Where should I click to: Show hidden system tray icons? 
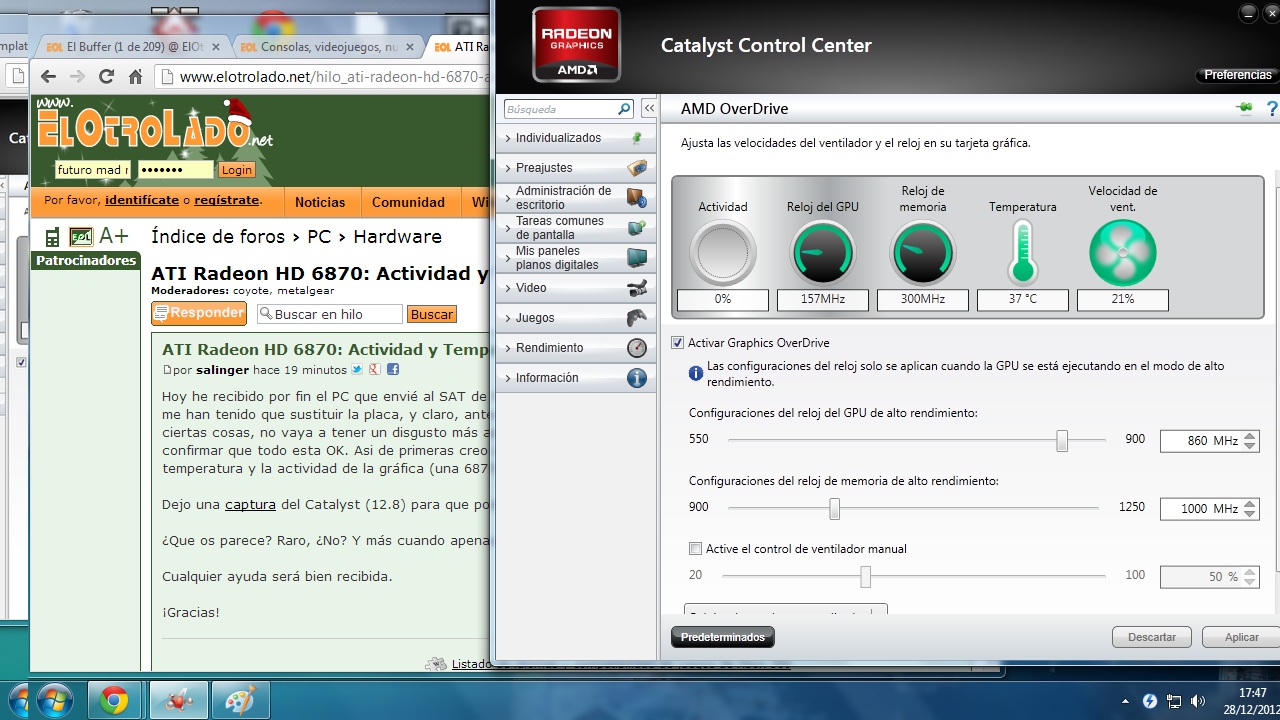point(1126,701)
